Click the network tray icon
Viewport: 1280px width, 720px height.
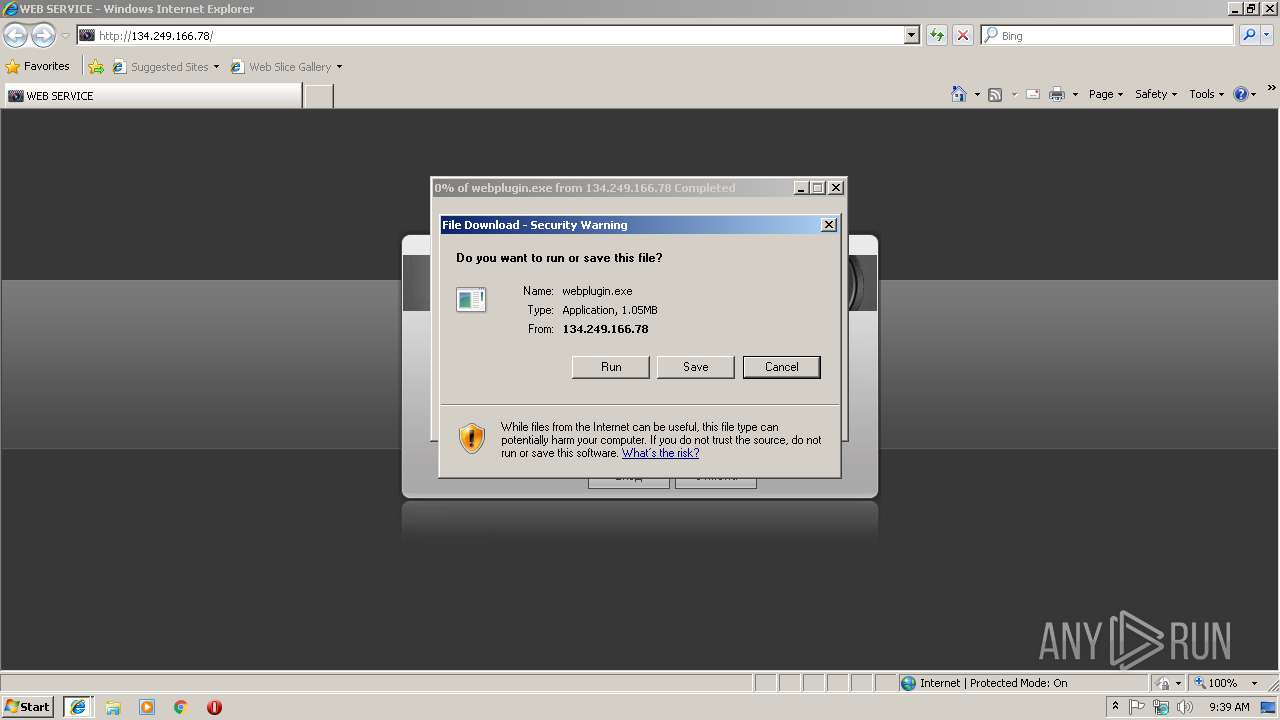pyautogui.click(x=1161, y=707)
